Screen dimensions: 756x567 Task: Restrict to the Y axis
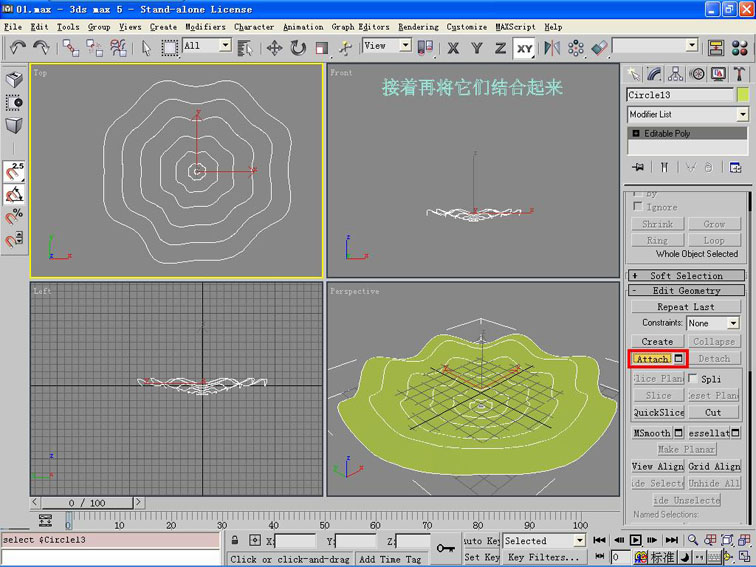click(477, 48)
